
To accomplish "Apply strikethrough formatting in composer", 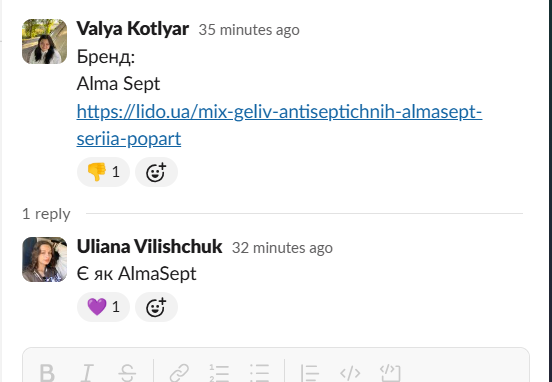I will pyautogui.click(x=127, y=372).
